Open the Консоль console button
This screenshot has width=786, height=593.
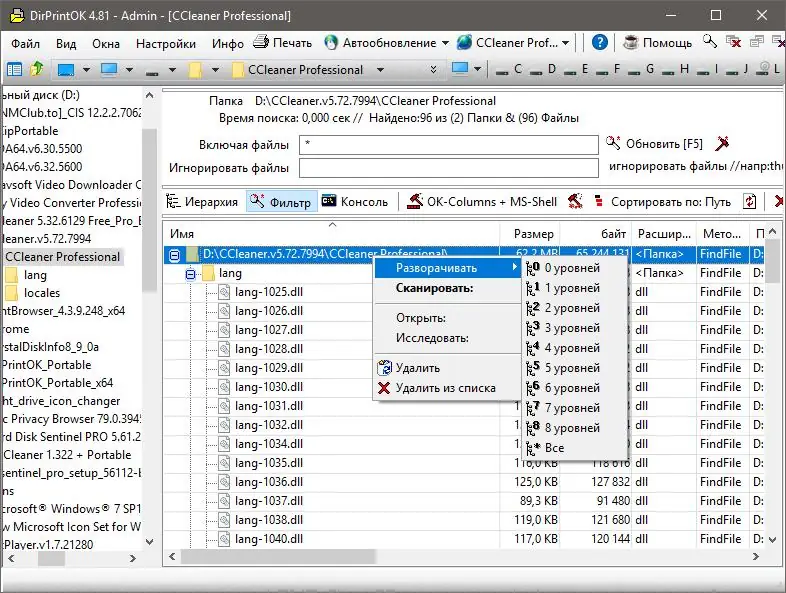[x=355, y=202]
